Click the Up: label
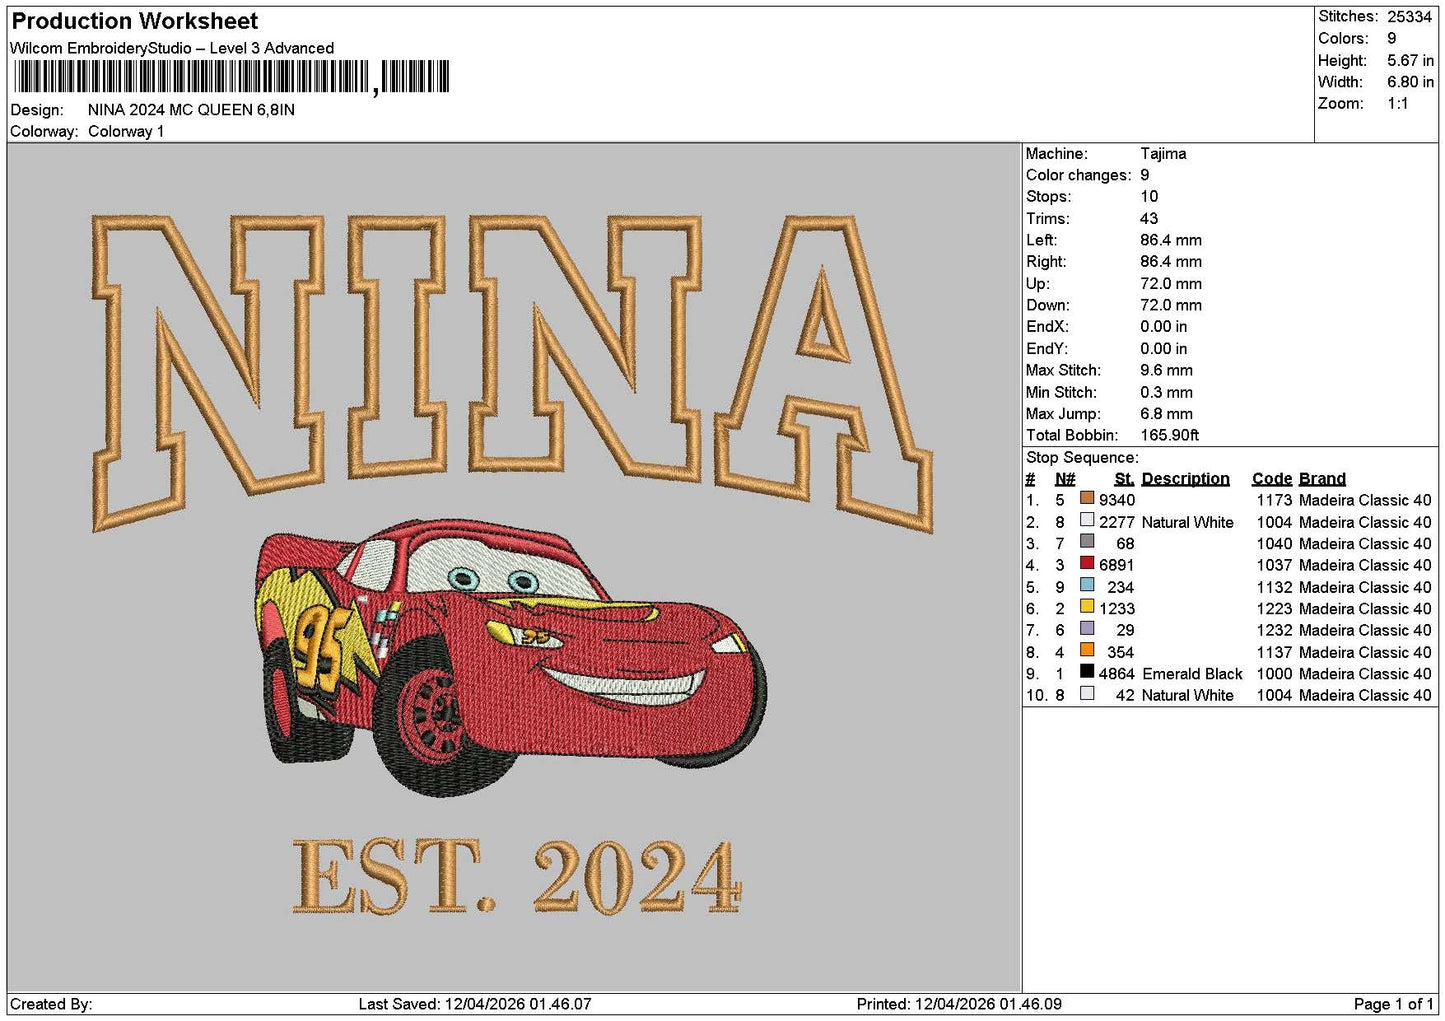Screen dimensions: 1445x1021 point(1037,284)
